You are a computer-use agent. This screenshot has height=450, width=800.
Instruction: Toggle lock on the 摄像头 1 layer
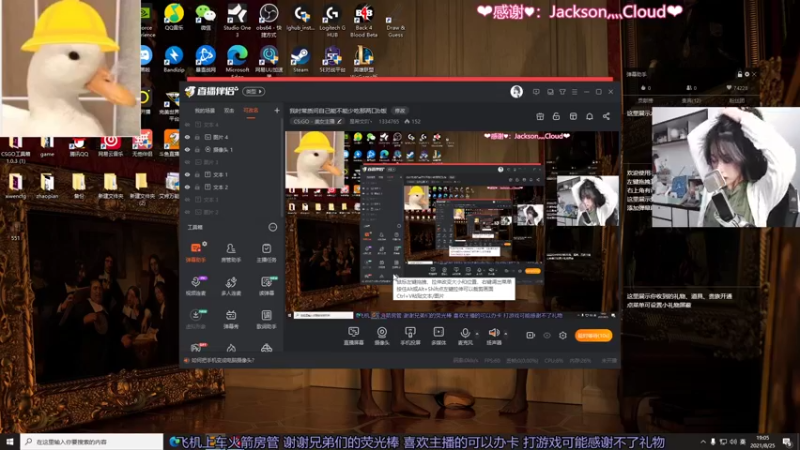[x=197, y=149]
